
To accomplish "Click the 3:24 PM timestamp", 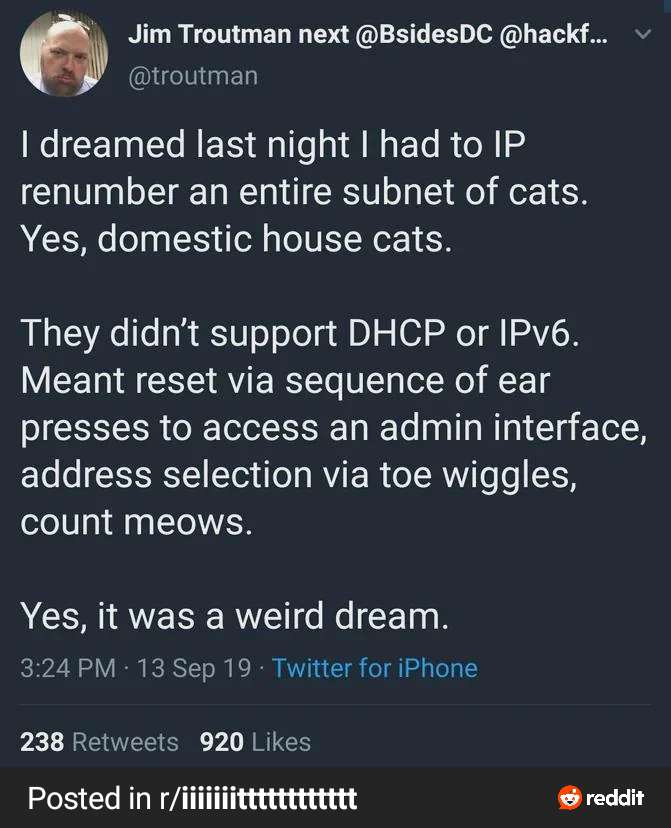I will click(68, 668).
